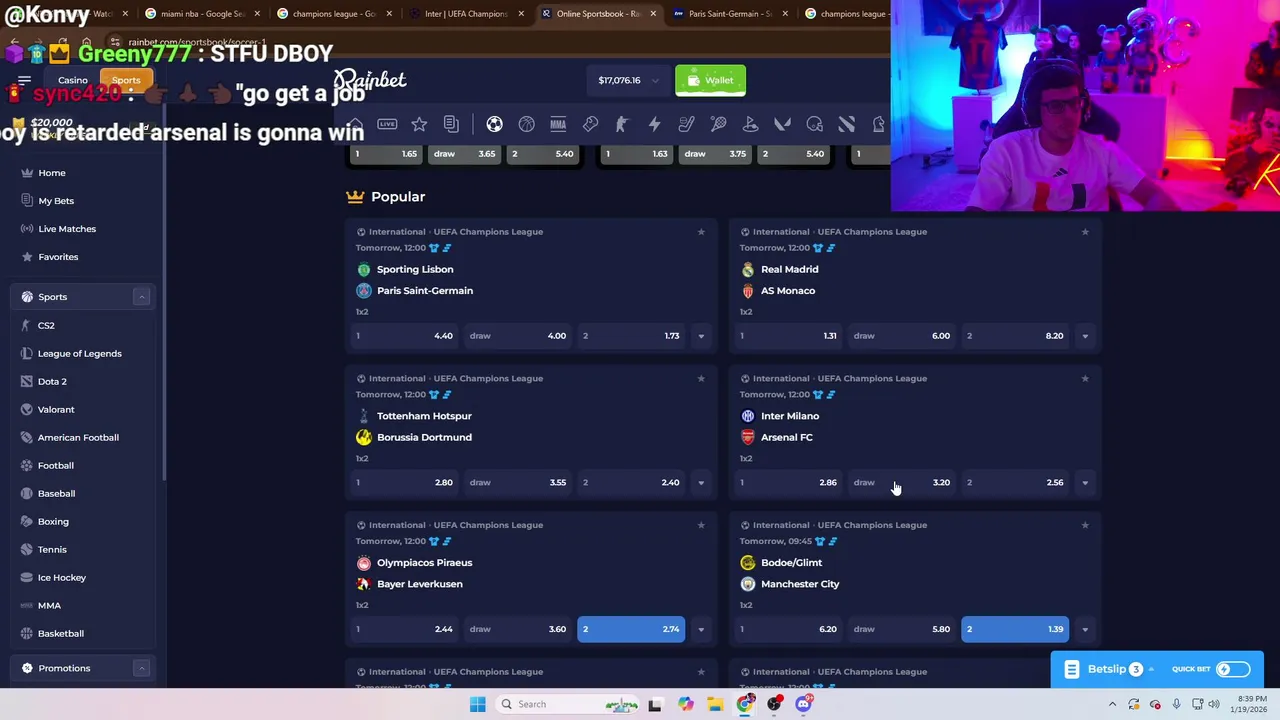
Task: Expand more markets for Bodoe/Glimt match
Action: pyautogui.click(x=1085, y=630)
